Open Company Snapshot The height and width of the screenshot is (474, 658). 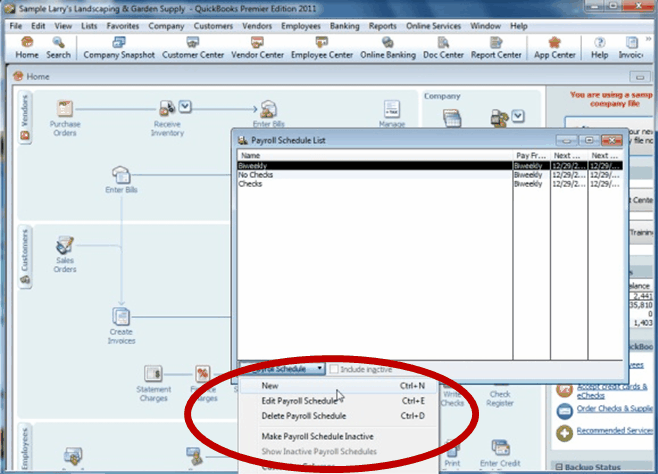point(119,47)
